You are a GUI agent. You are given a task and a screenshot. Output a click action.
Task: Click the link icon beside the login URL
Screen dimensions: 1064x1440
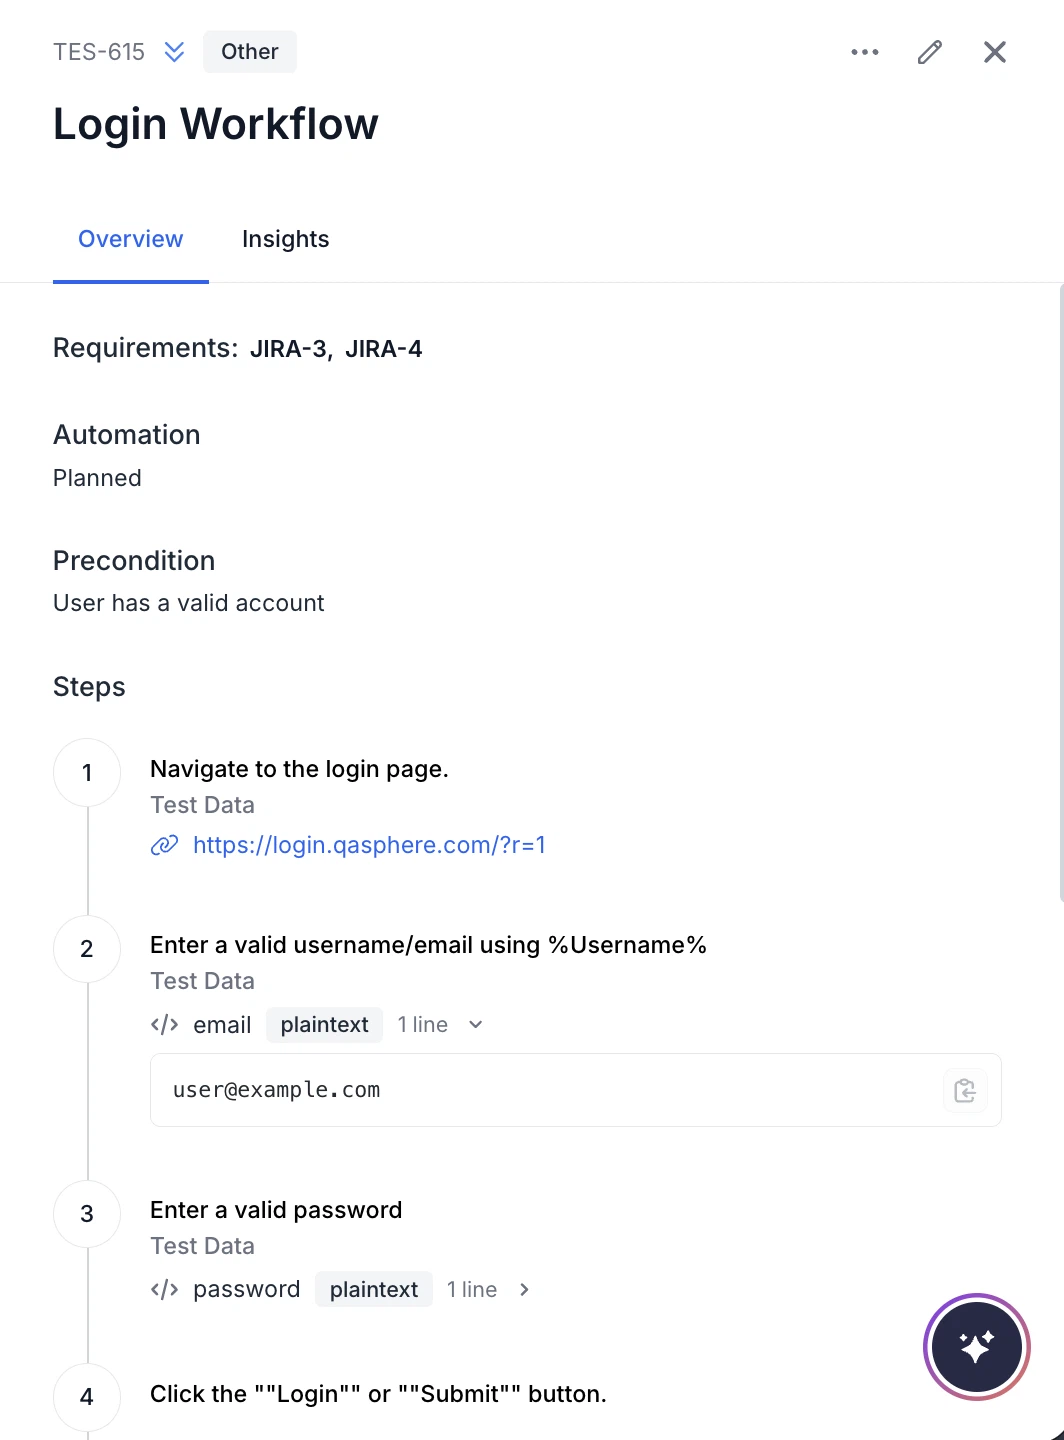click(164, 845)
